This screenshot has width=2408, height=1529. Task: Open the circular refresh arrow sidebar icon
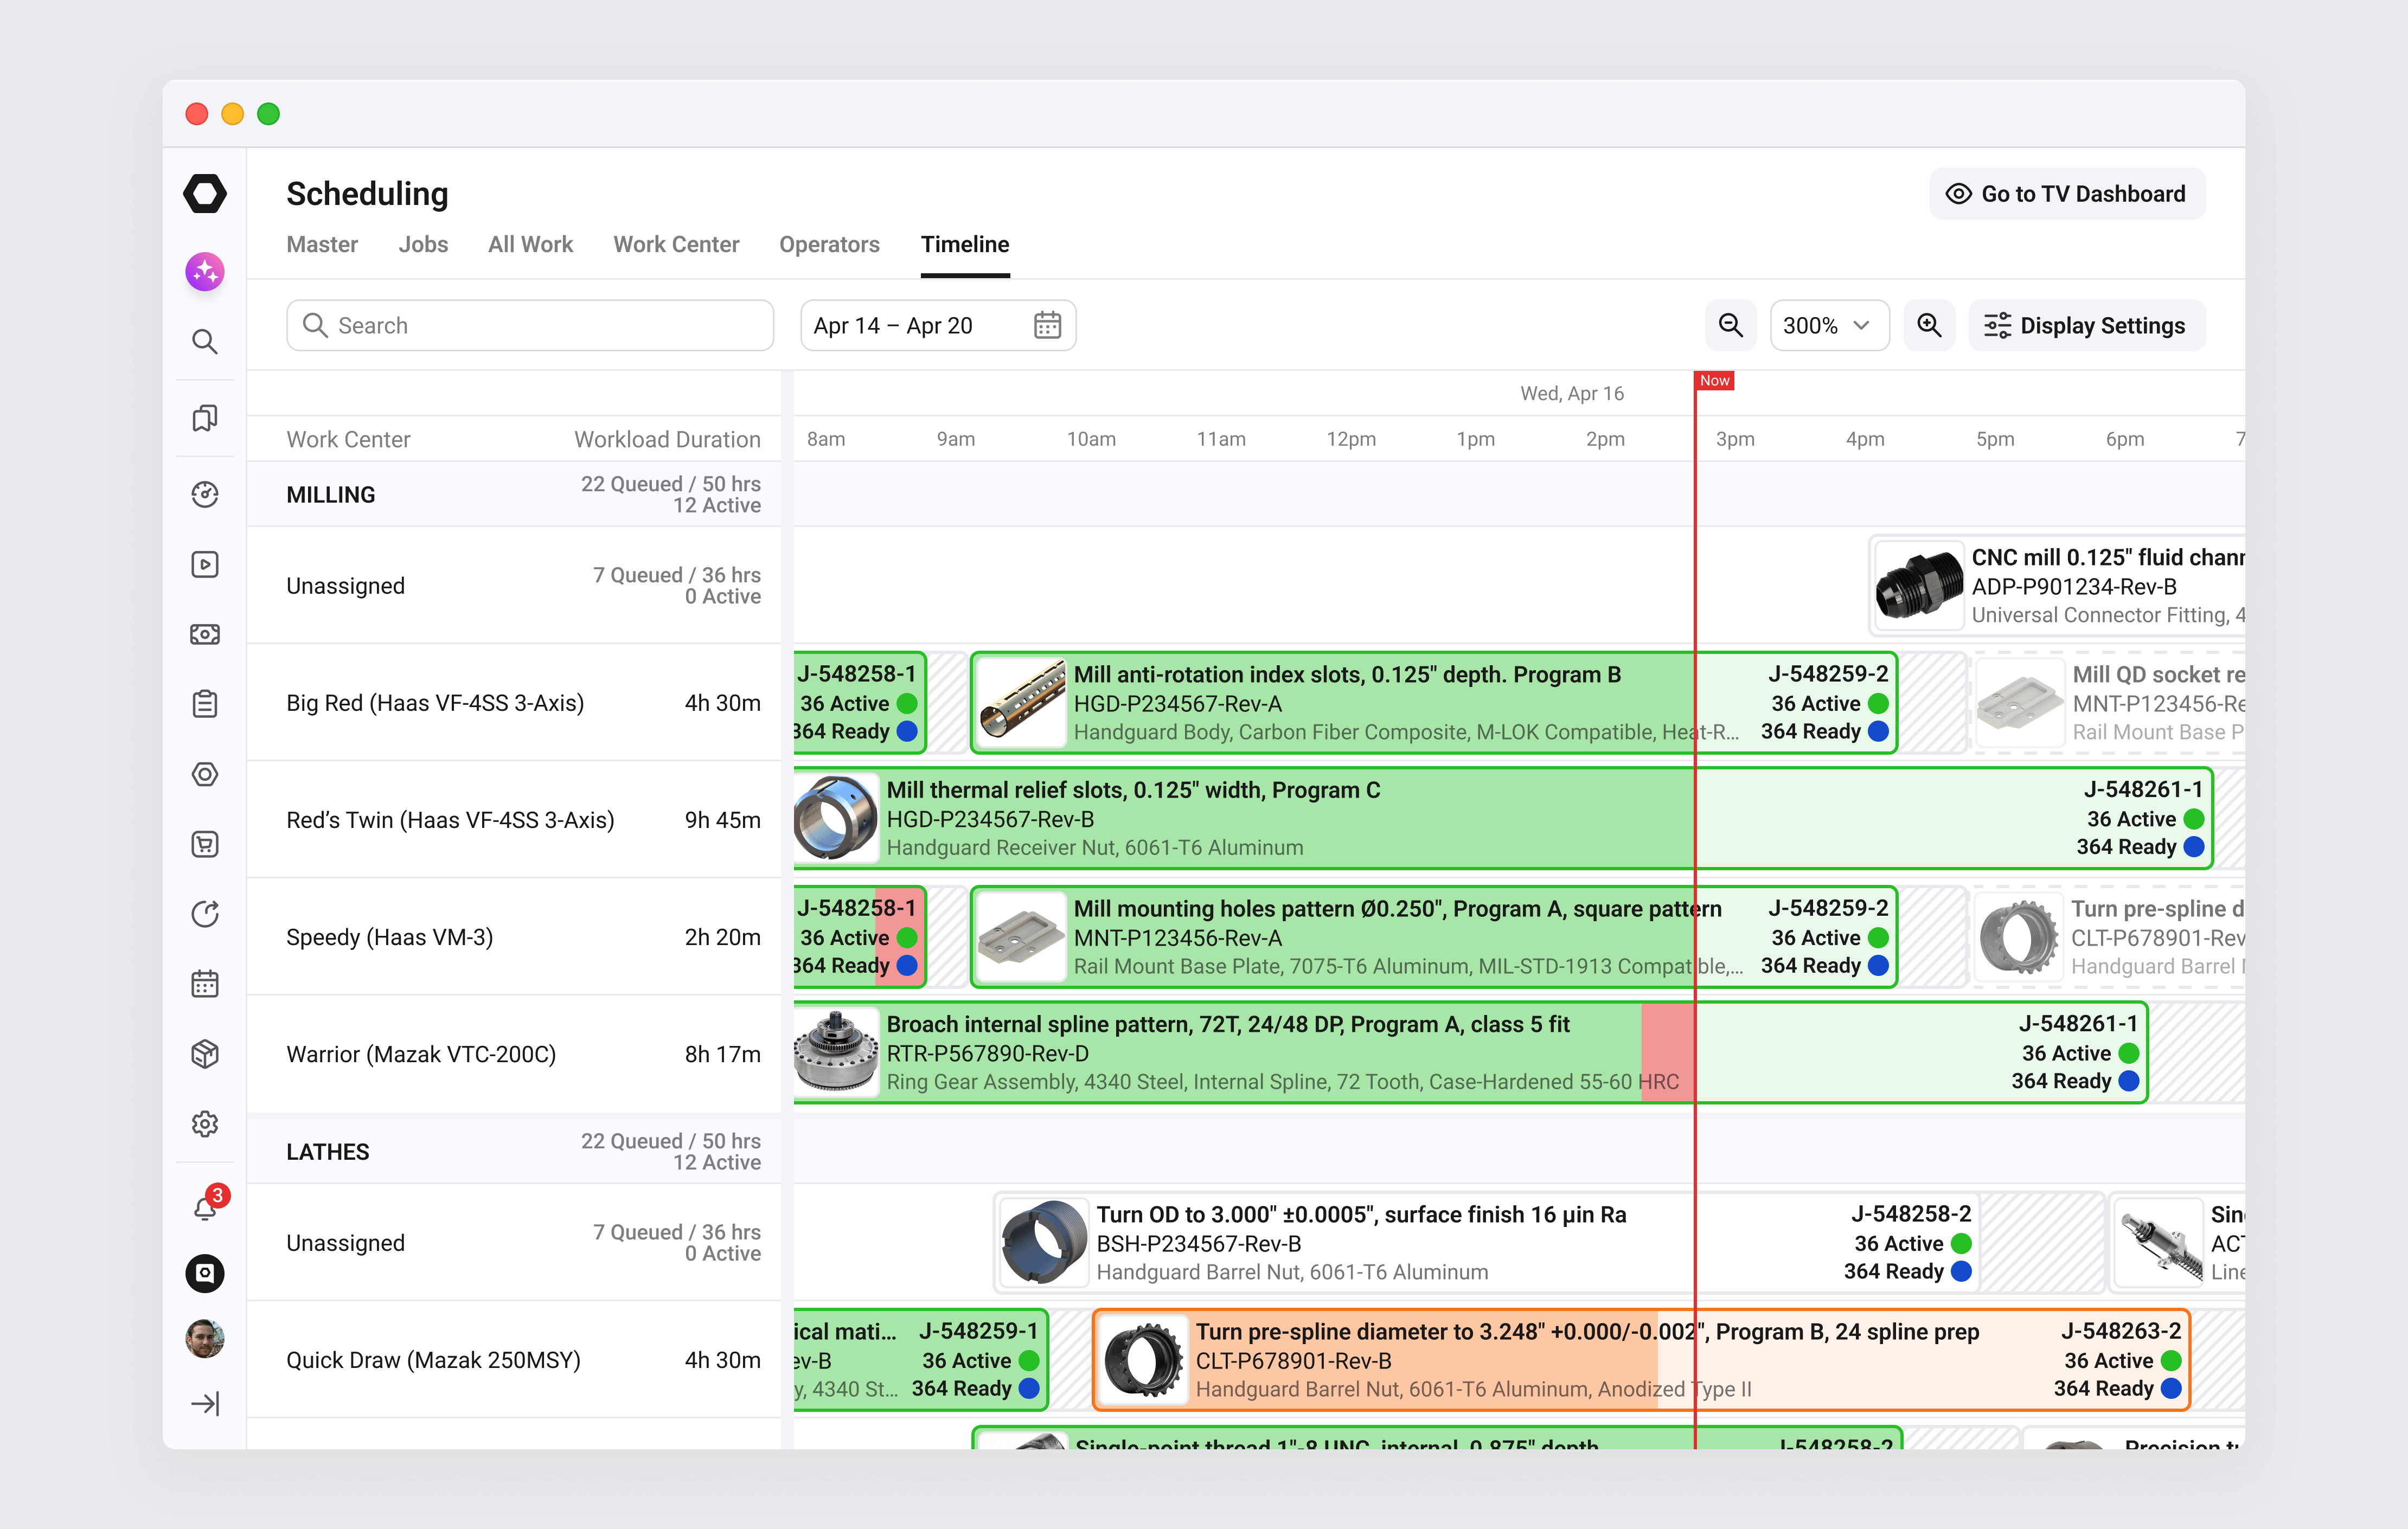205,914
